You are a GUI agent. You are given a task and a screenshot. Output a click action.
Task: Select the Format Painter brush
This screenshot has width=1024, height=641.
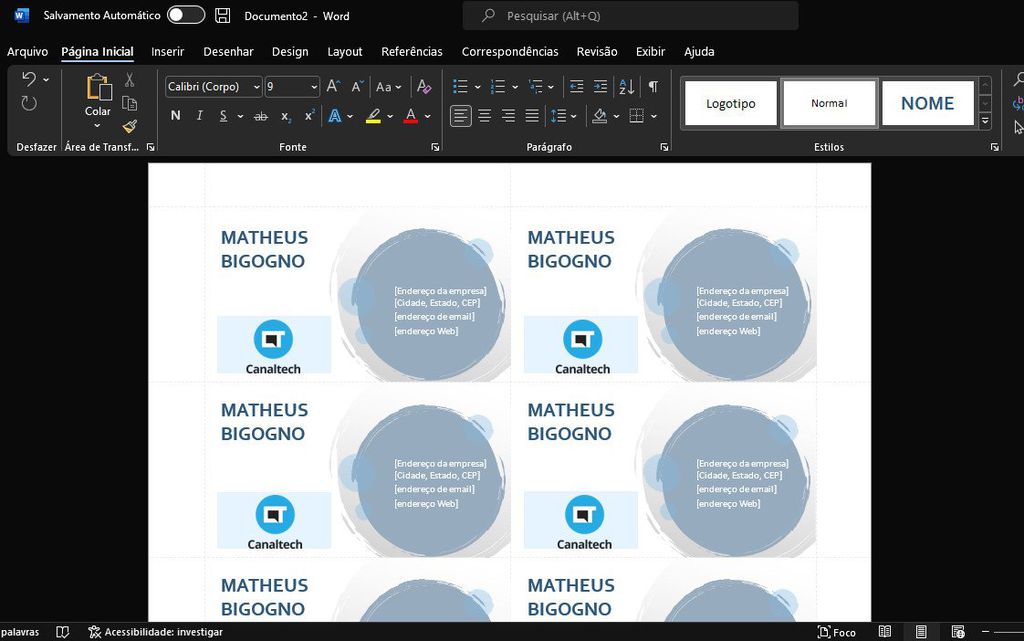coord(129,127)
